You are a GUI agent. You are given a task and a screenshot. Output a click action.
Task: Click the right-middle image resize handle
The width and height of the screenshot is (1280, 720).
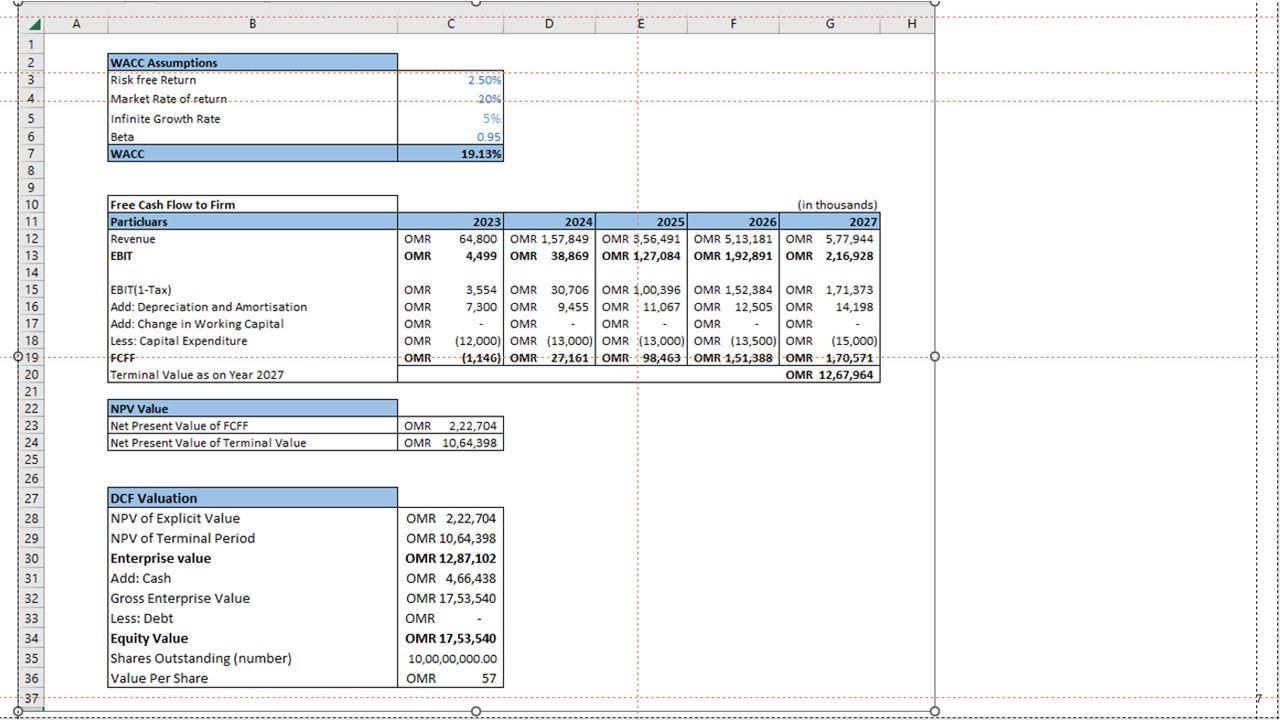[x=935, y=356]
